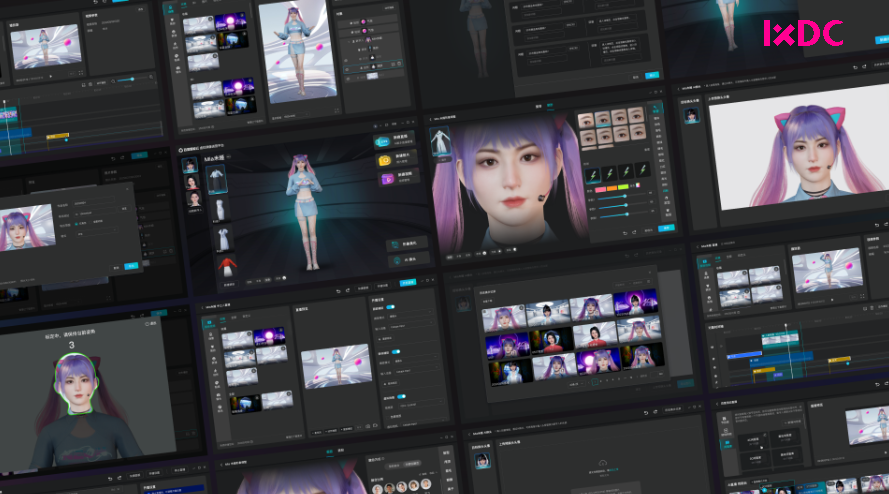The width and height of the screenshot is (889, 494).
Task: Click the video recorder icon below live settings preview
Action: point(375,425)
